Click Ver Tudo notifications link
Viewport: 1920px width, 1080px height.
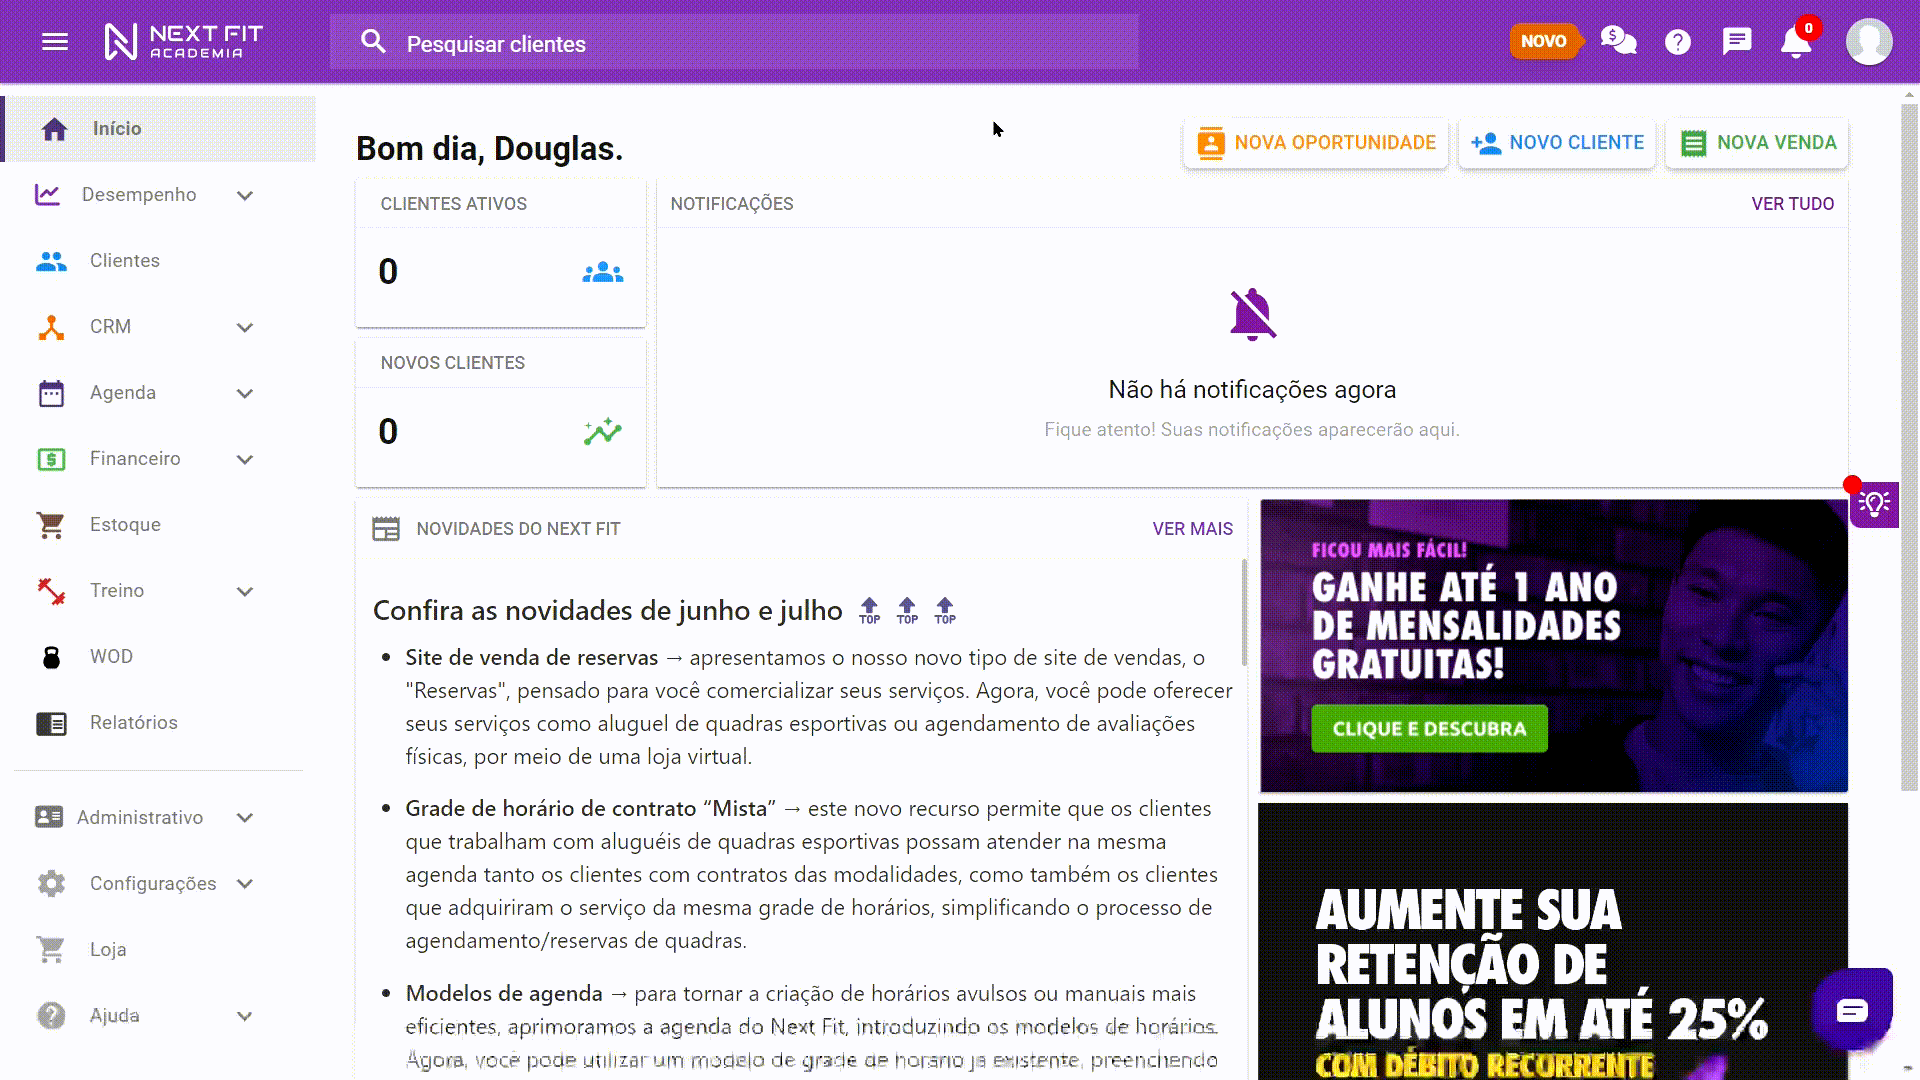[x=1792, y=204]
